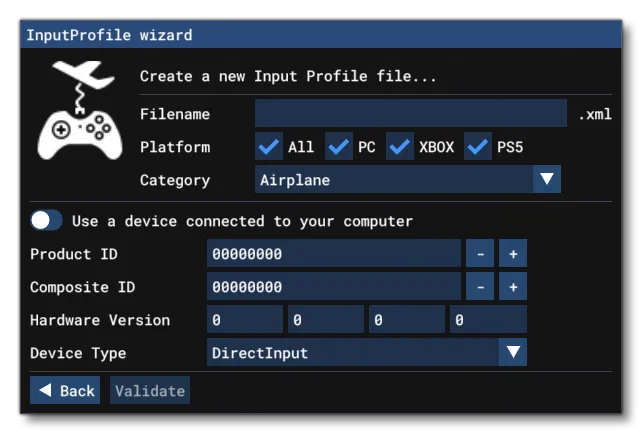
Task: Select first Hardware Version number field
Action: pyautogui.click(x=244, y=319)
